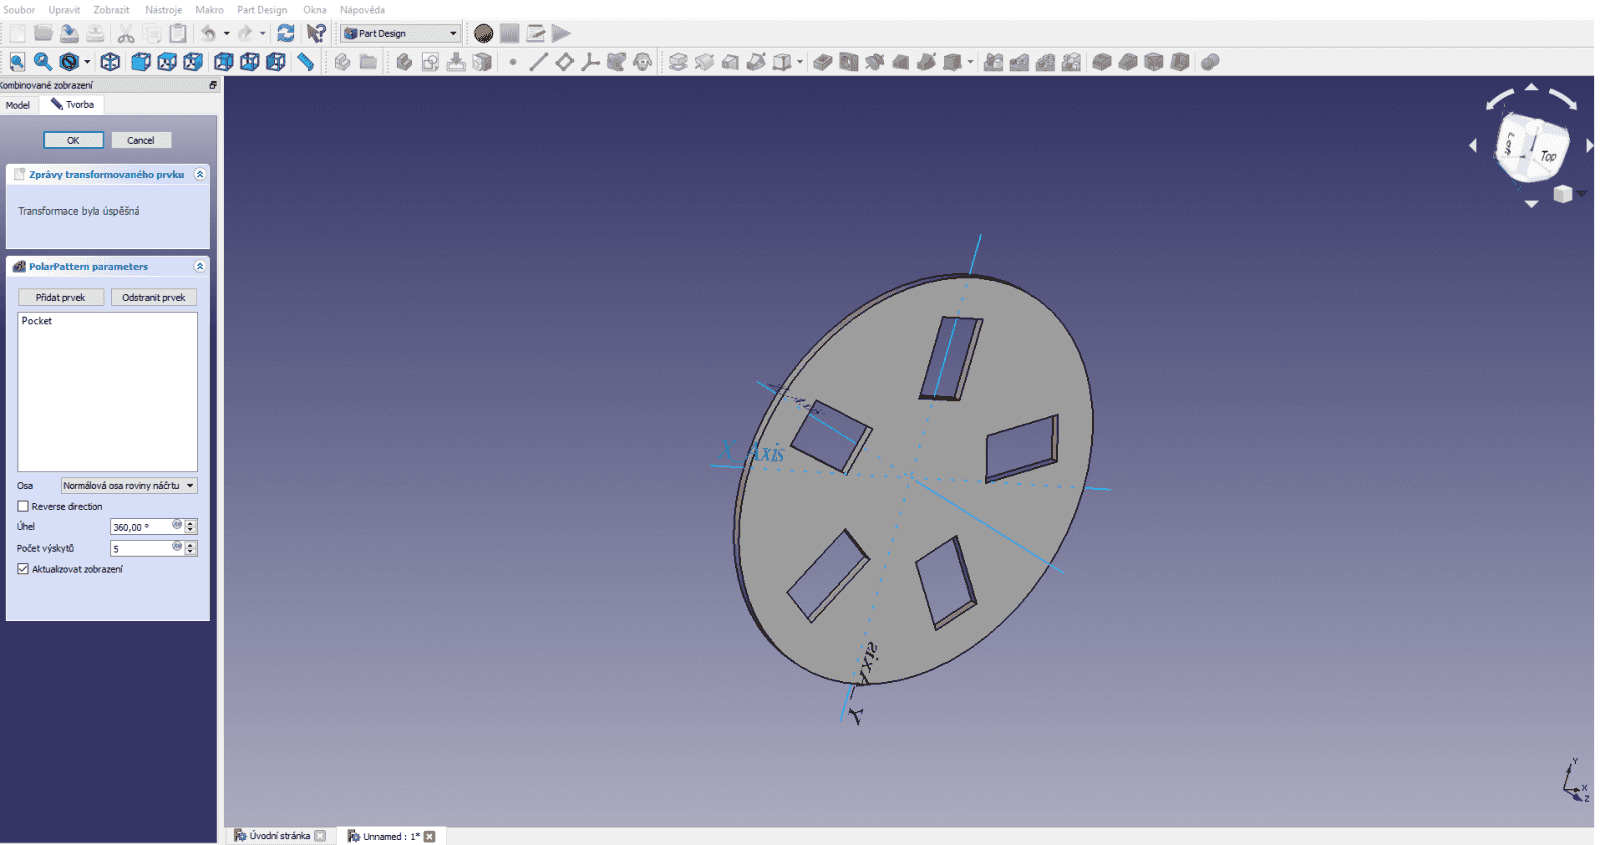Click the Pocket feature toolbar icon
Screen dimensions: 1600x845
(x=823, y=62)
